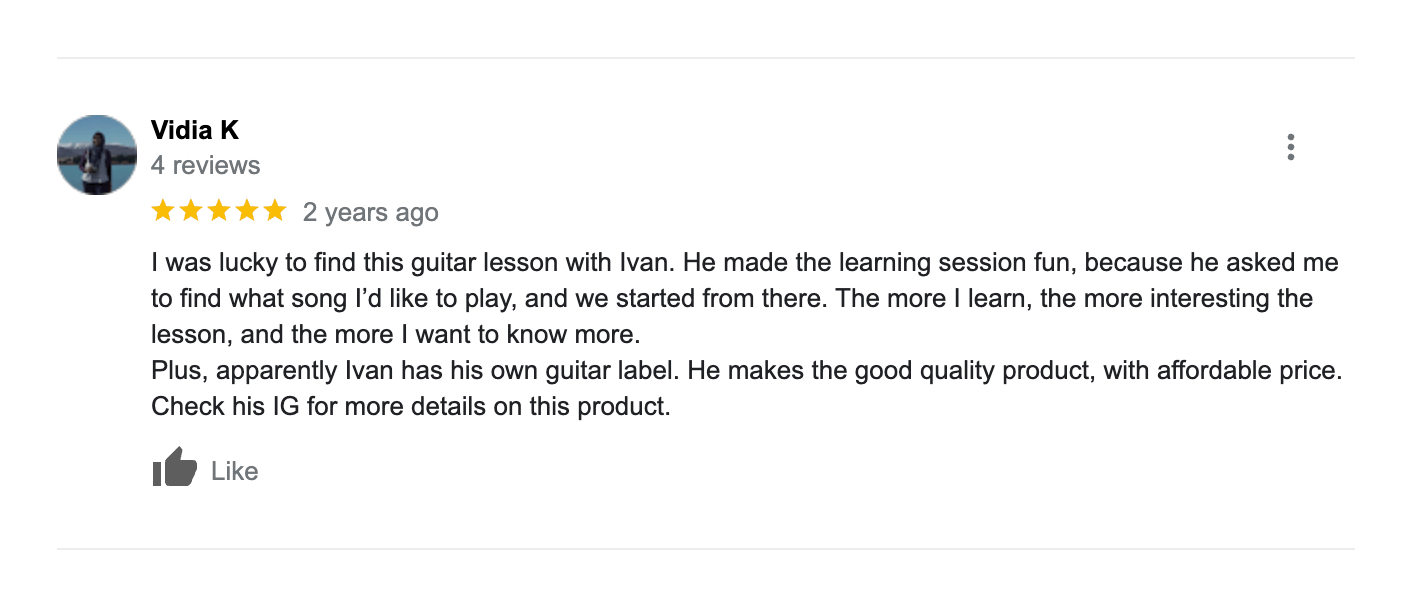
Task: Click the Like text label
Action: [x=233, y=470]
